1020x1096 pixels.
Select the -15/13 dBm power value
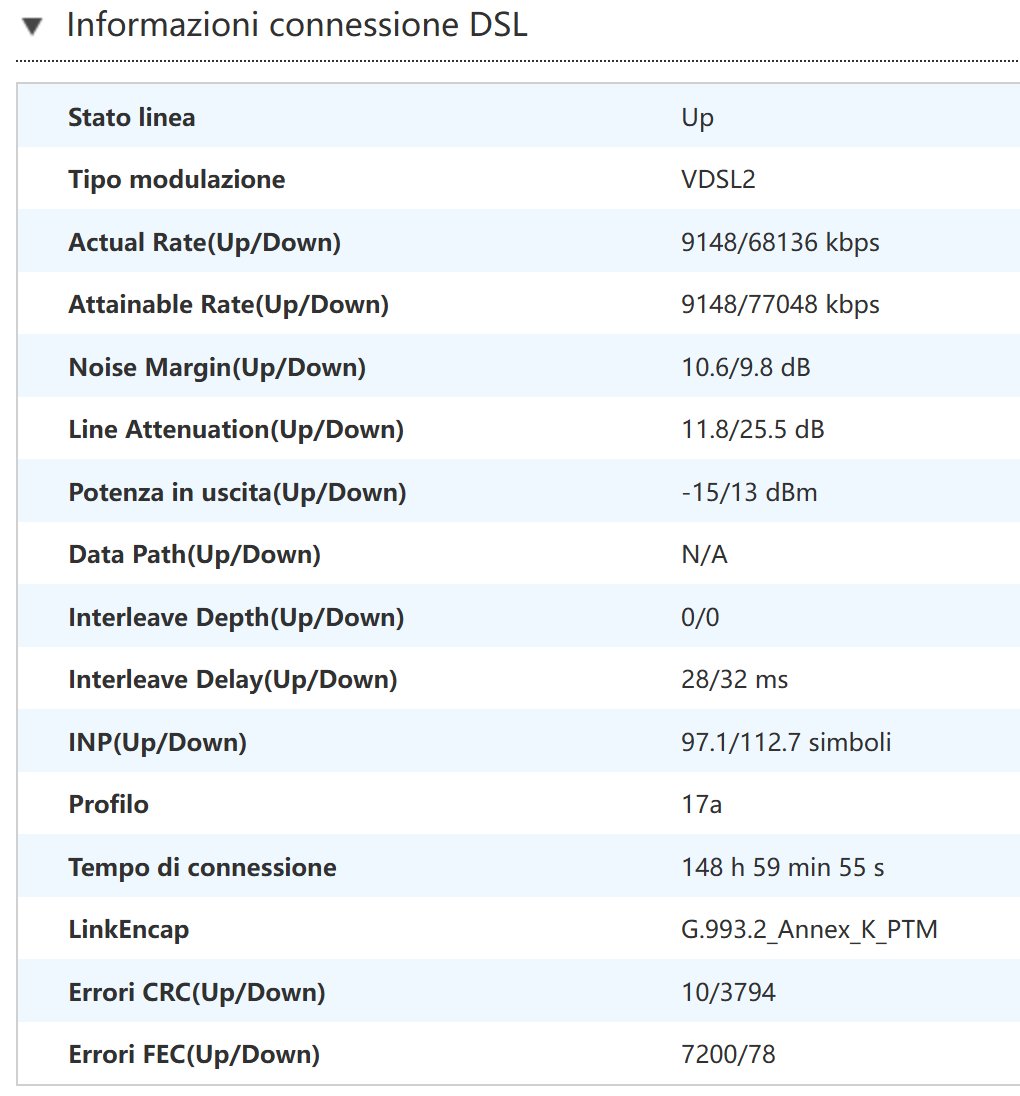pos(749,492)
